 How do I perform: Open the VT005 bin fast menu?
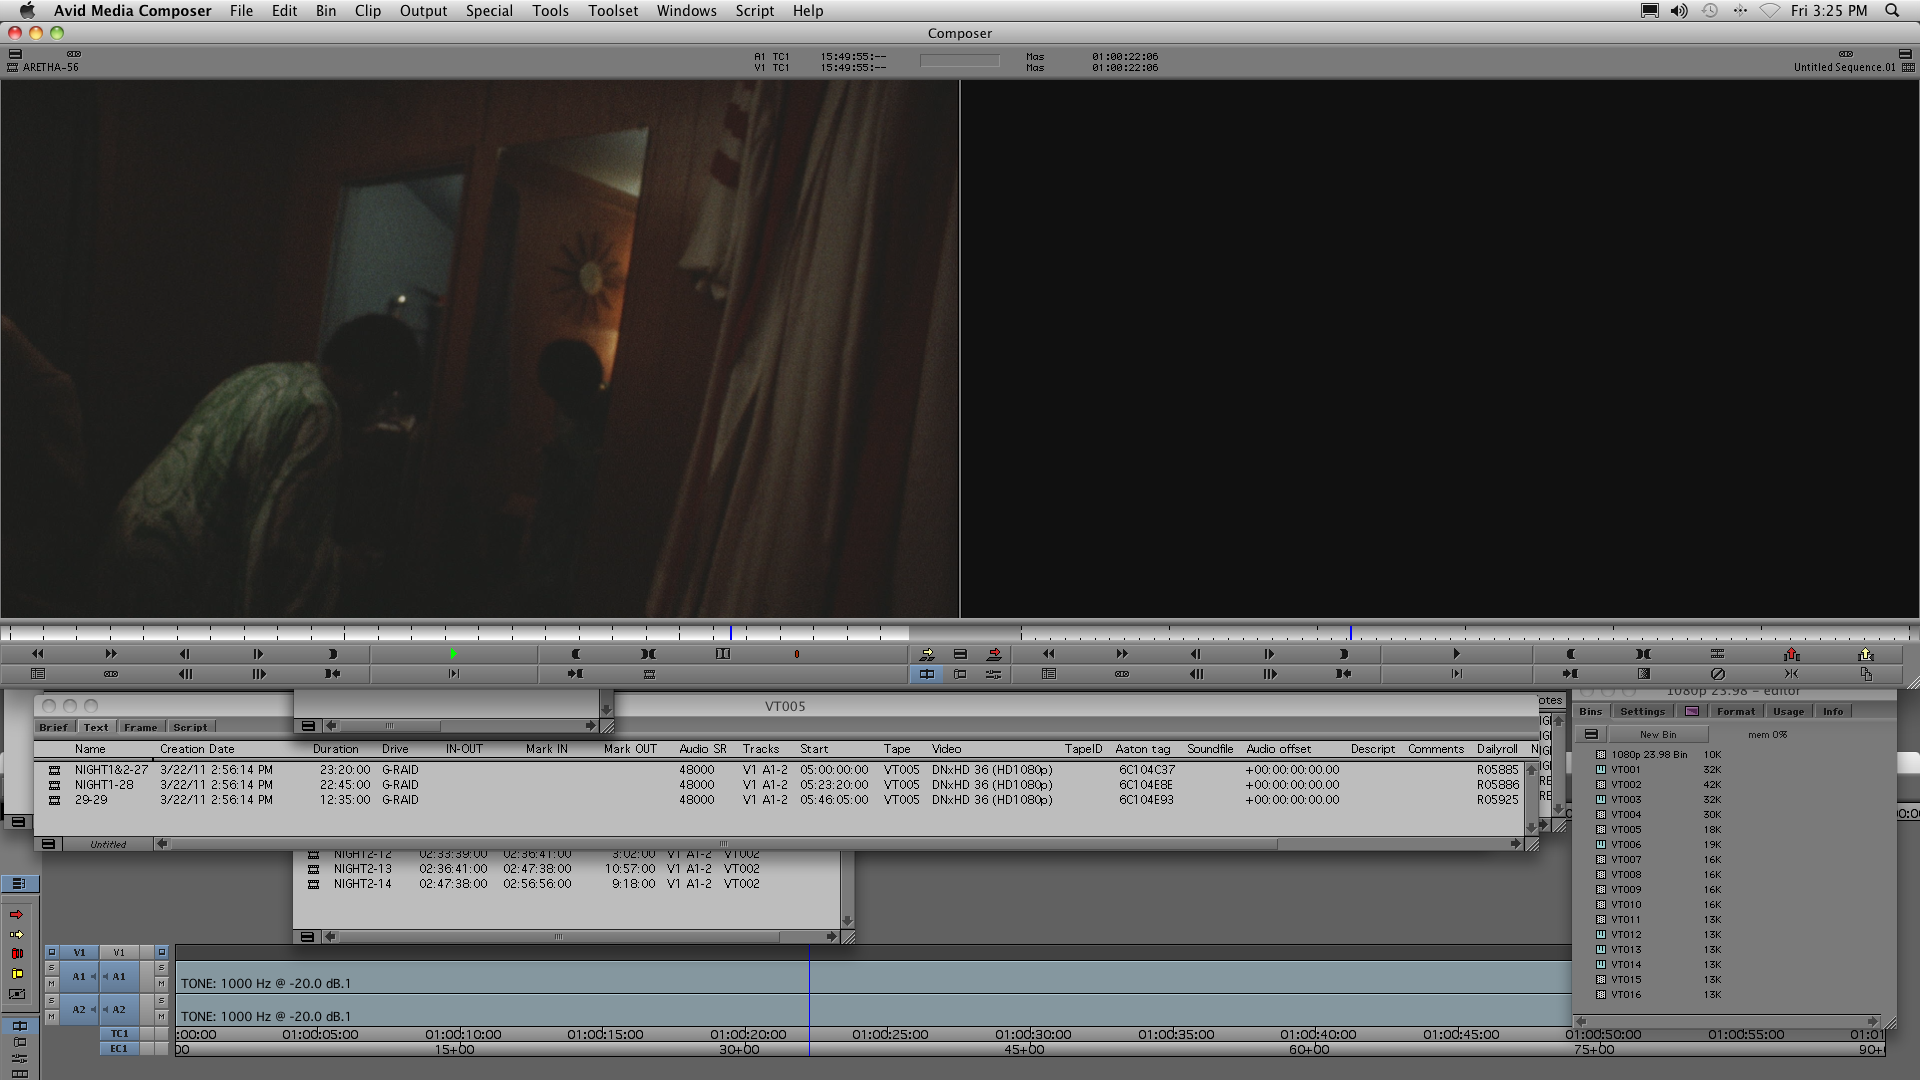(47, 844)
